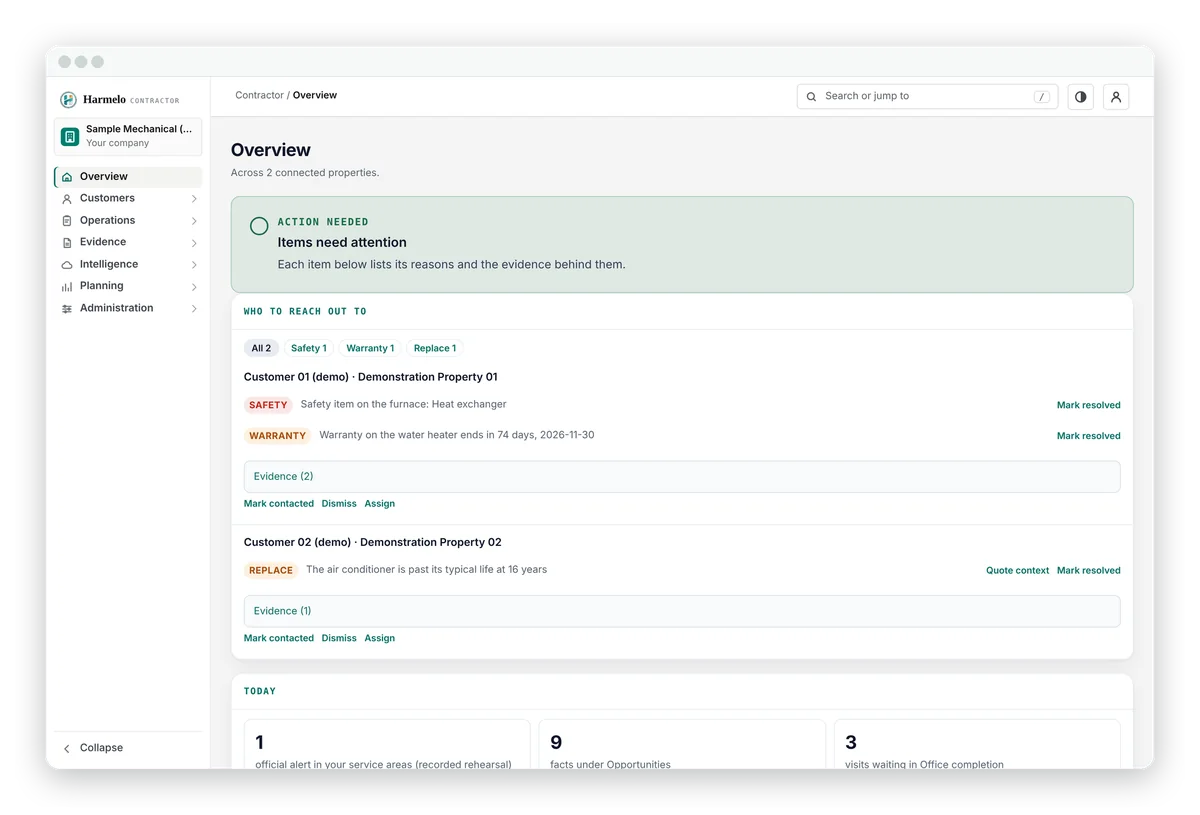Expand the Operations sidebar chevron
This screenshot has height=815, width=1200.
click(x=194, y=221)
